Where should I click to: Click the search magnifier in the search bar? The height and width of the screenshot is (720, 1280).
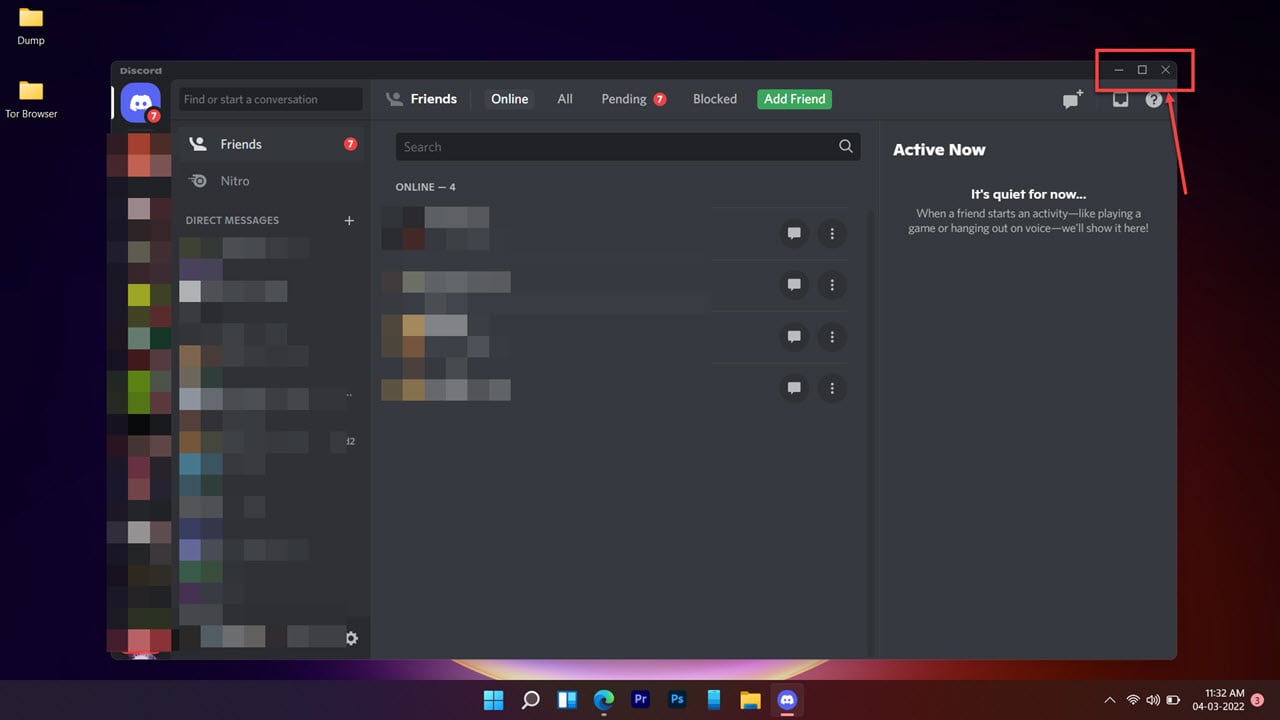pos(846,146)
